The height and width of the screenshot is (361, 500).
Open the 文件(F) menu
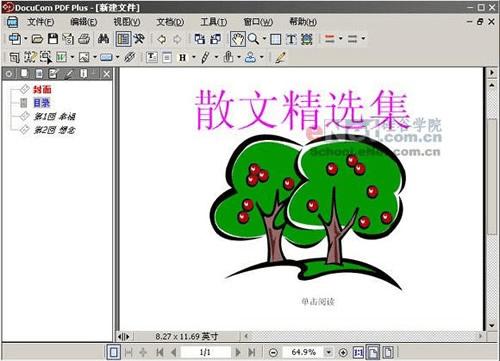(41, 22)
